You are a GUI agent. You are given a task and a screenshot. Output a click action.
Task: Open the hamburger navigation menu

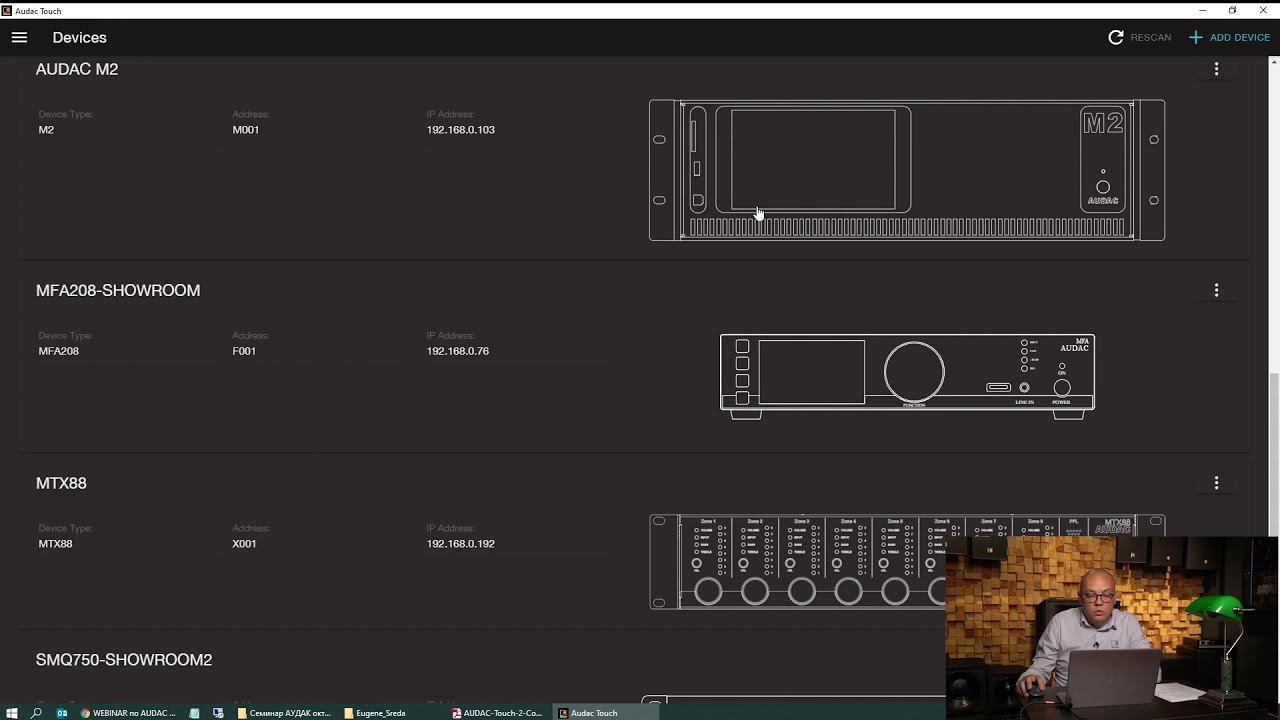click(19, 37)
